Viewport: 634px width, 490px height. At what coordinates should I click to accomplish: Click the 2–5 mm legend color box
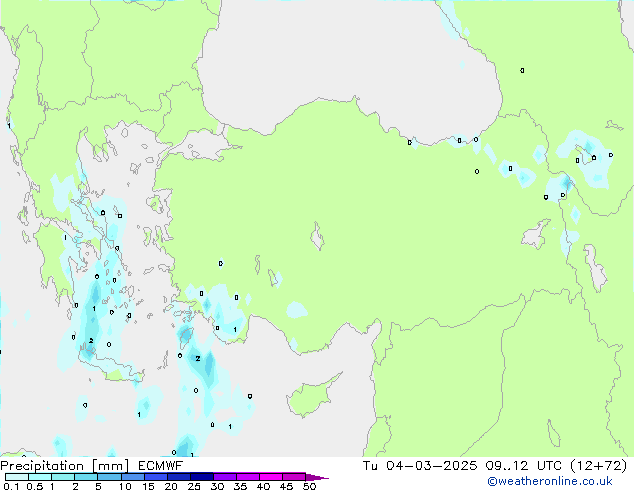[x=86, y=477]
